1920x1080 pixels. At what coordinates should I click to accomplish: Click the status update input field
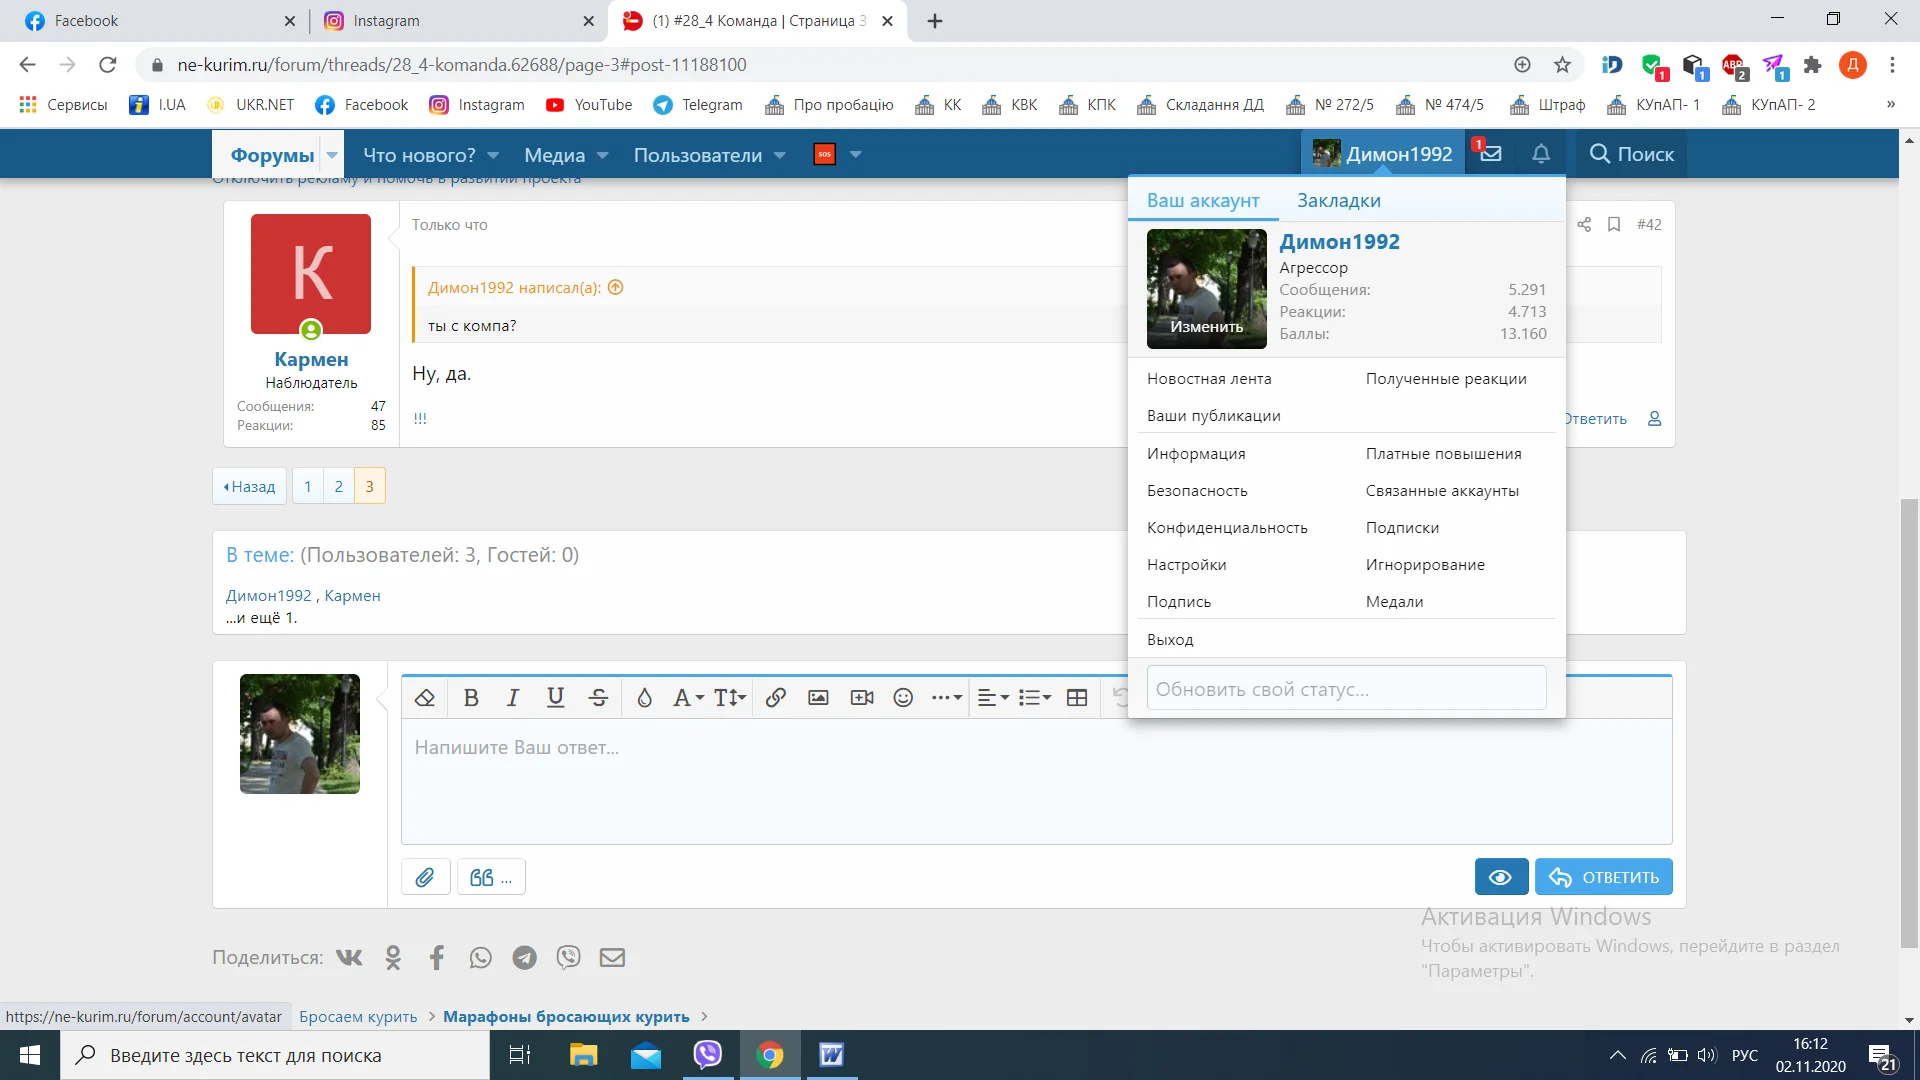1345,689
